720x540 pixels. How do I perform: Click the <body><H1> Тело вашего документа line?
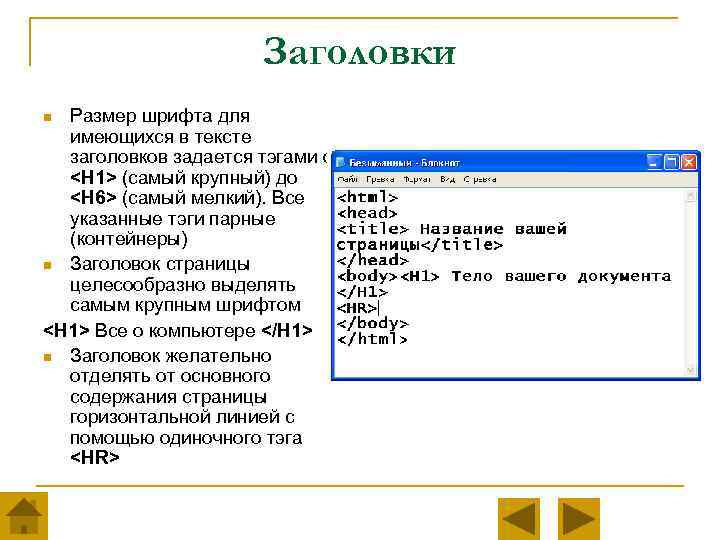click(x=504, y=276)
